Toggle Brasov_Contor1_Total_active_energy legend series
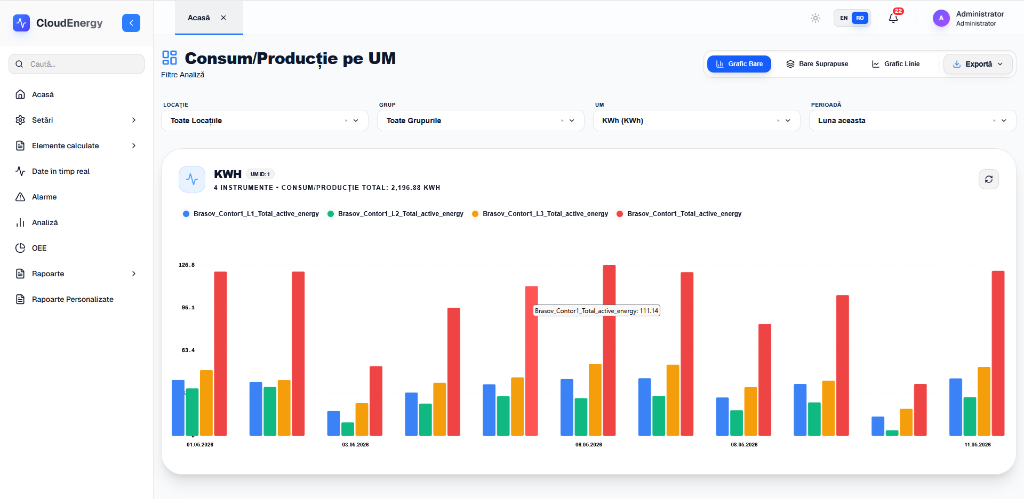 coord(679,214)
